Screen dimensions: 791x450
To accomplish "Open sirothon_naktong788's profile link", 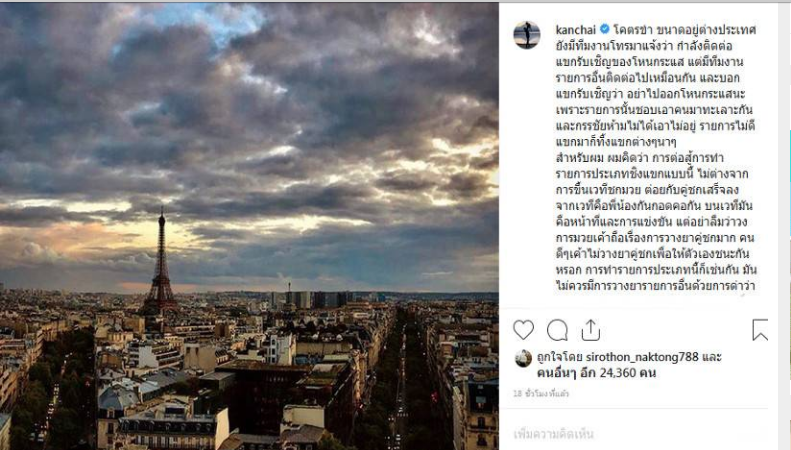I will (642, 357).
